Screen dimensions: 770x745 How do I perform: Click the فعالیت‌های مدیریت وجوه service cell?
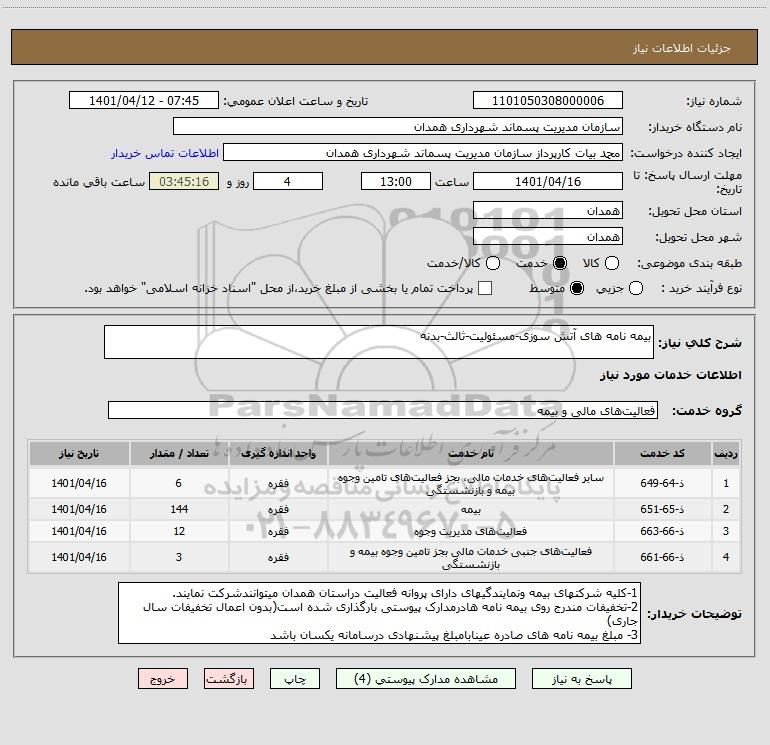(470, 531)
